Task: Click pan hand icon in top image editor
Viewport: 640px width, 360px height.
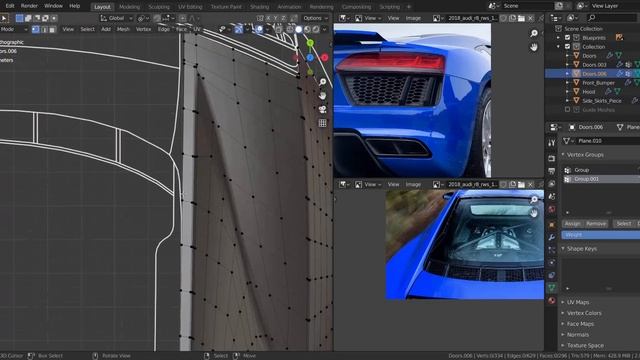Action: point(534,47)
